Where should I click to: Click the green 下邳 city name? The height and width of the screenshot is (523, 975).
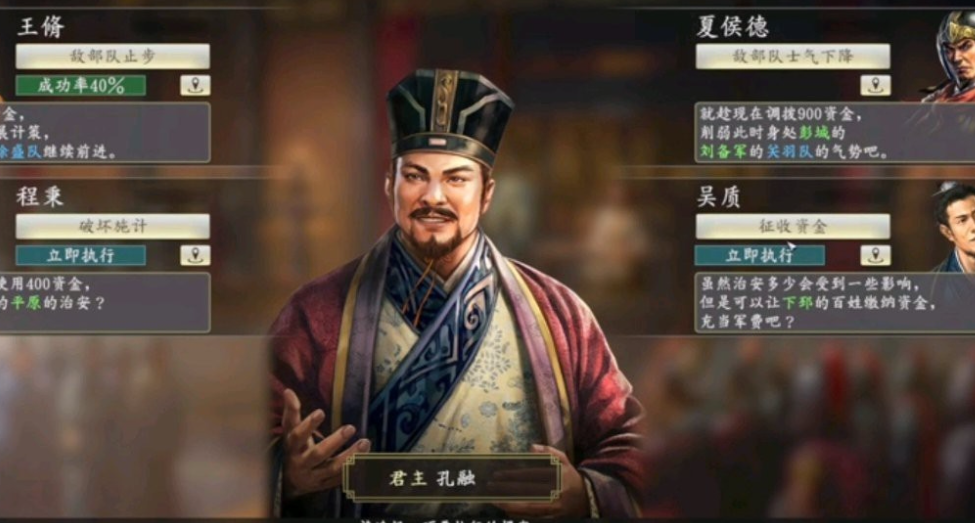click(798, 303)
